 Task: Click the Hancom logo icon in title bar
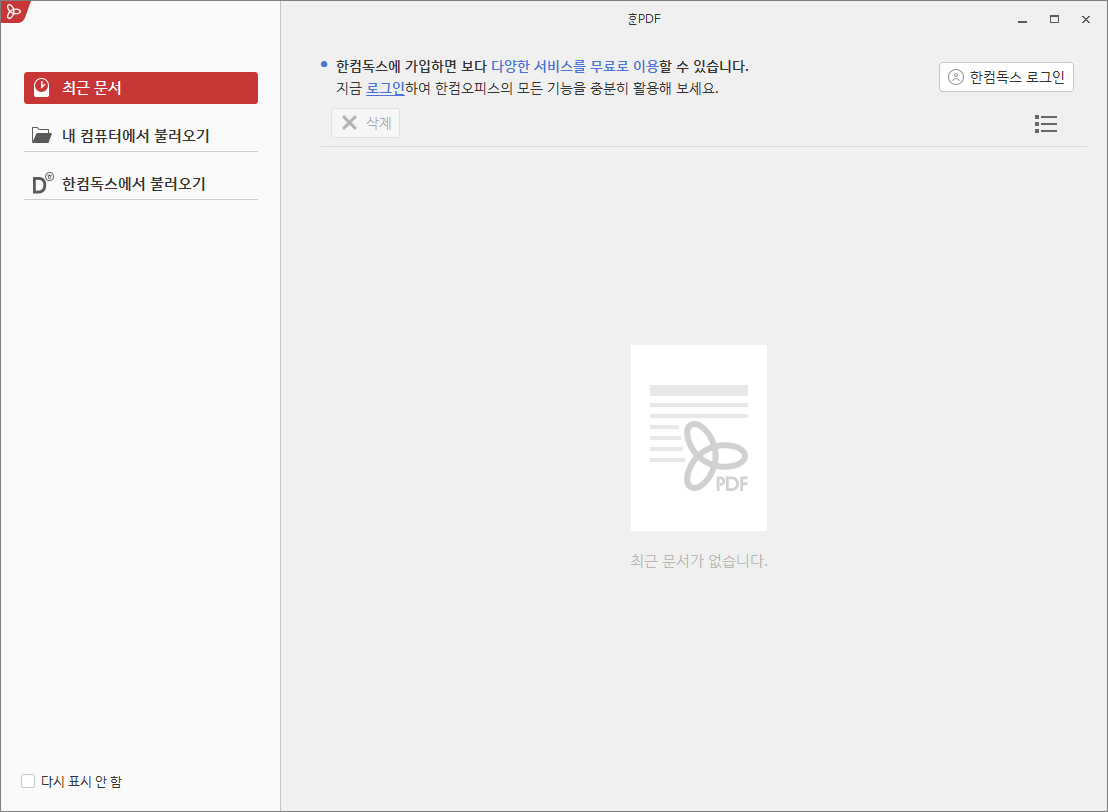pyautogui.click(x=14, y=11)
